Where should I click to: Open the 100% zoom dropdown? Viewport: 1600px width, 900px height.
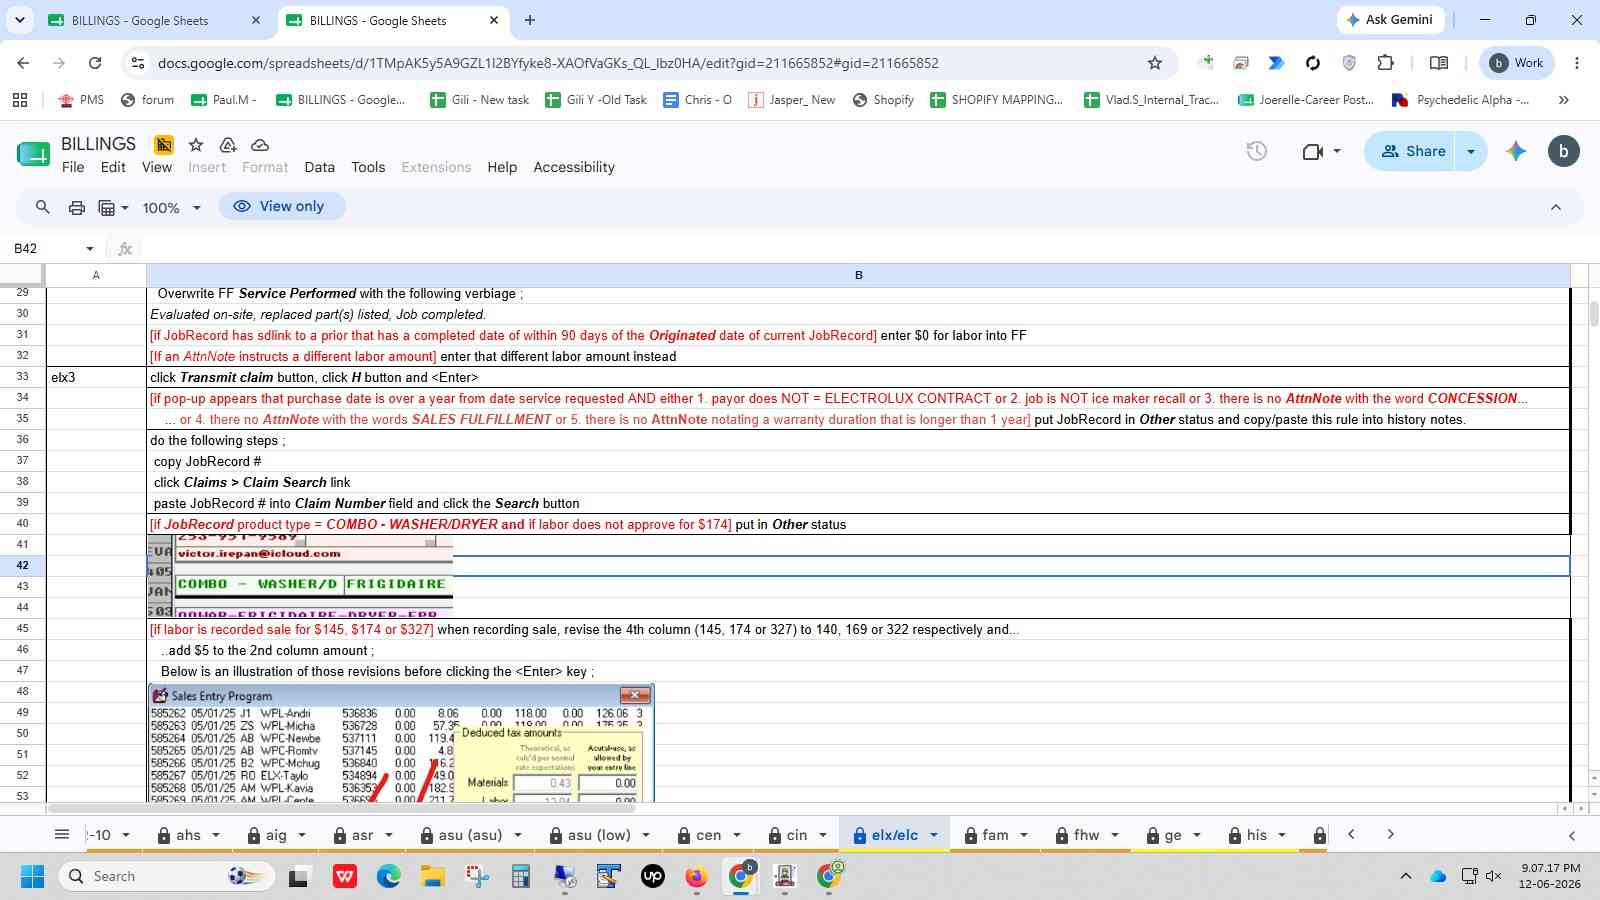pos(171,207)
